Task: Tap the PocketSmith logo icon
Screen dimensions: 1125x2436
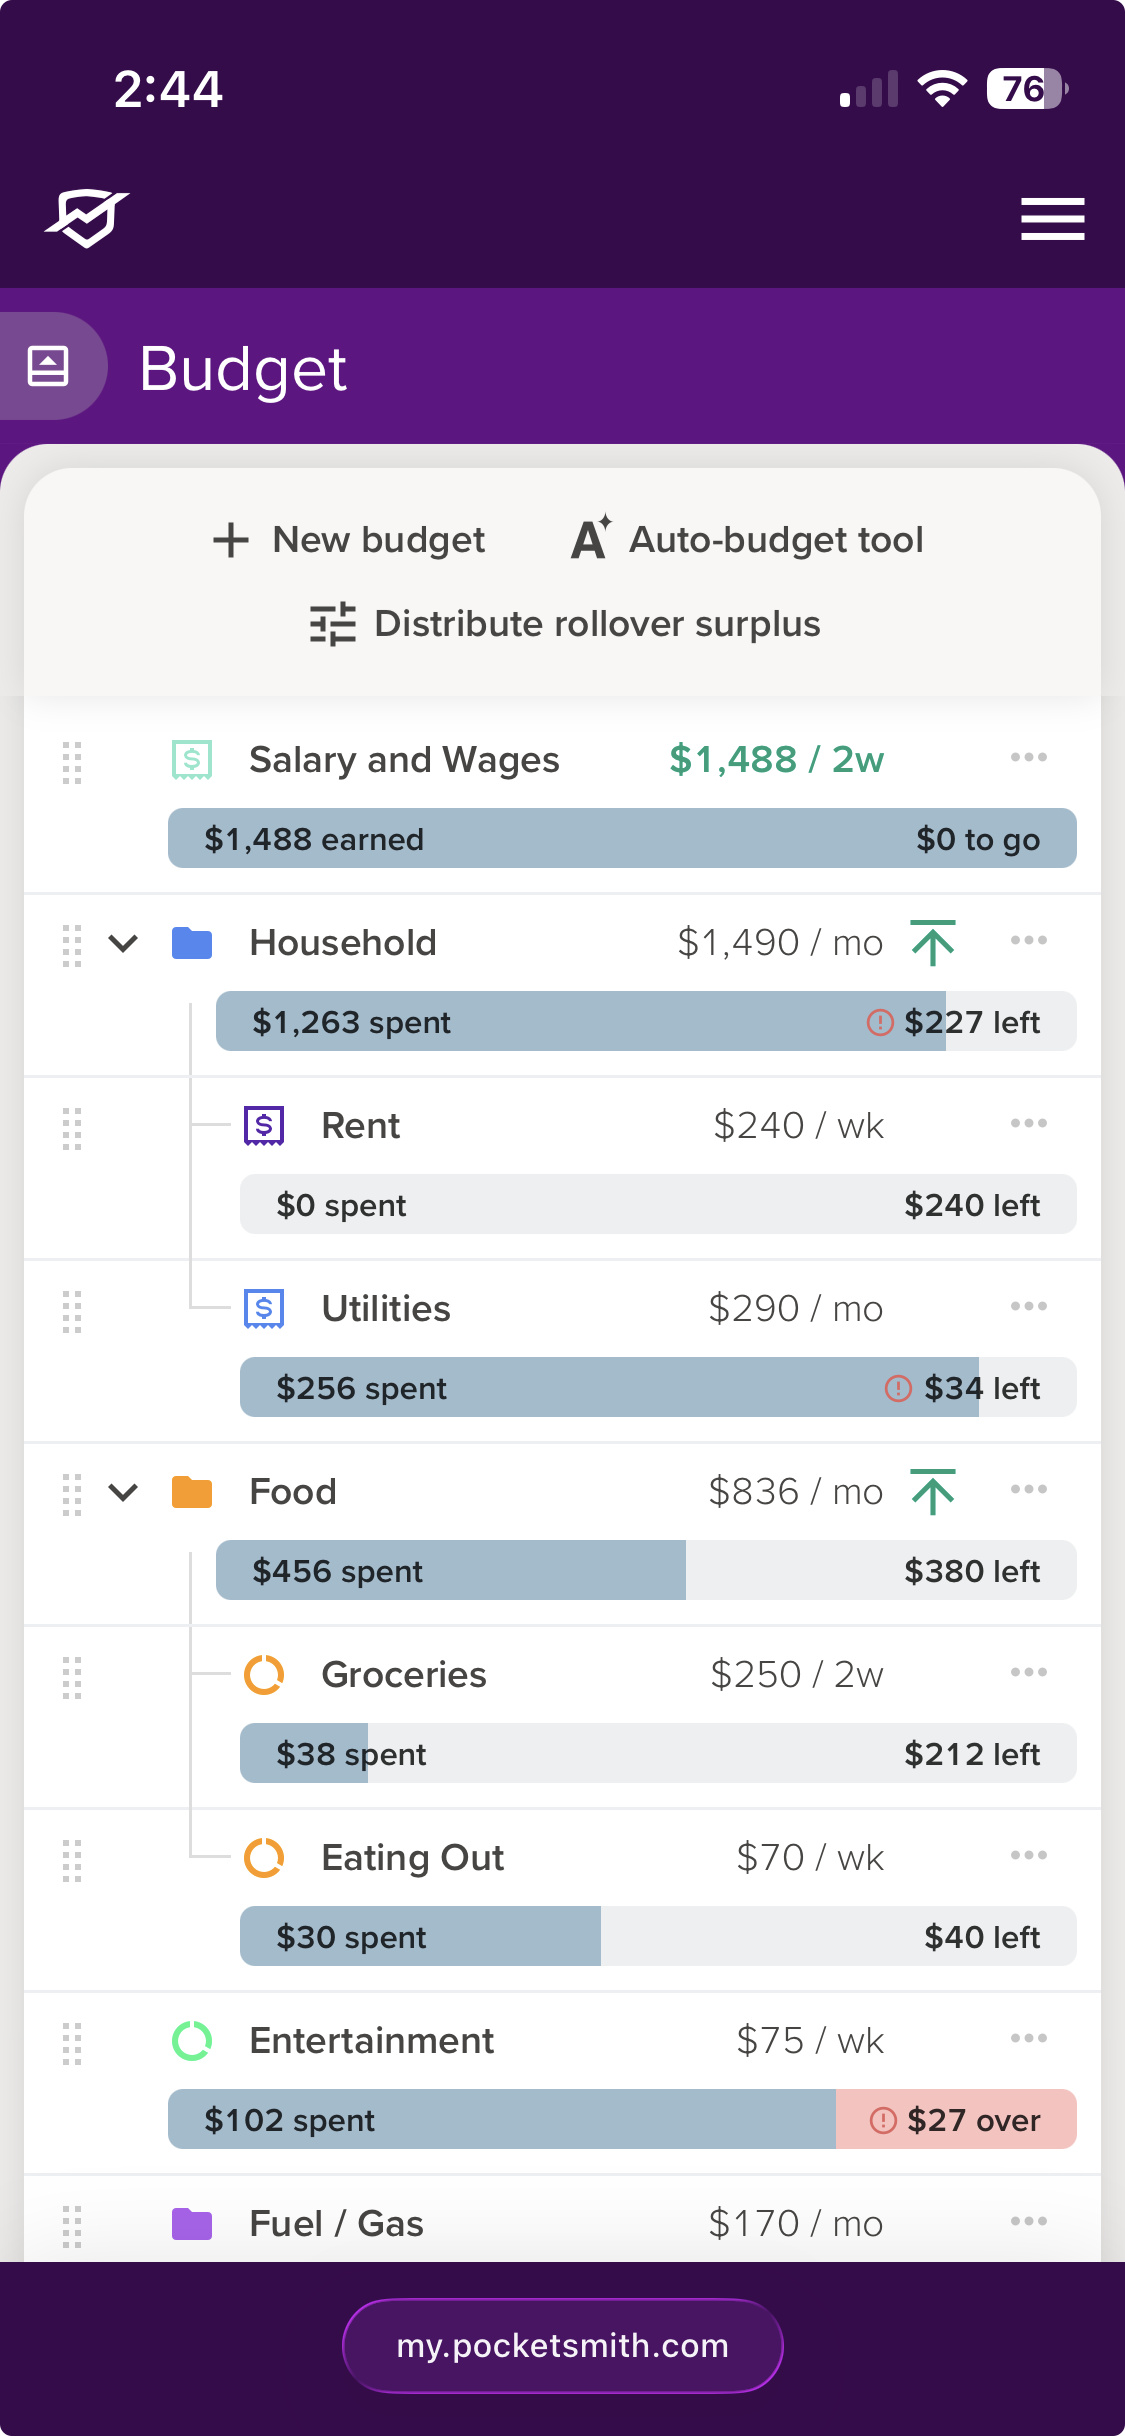Action: [87, 217]
